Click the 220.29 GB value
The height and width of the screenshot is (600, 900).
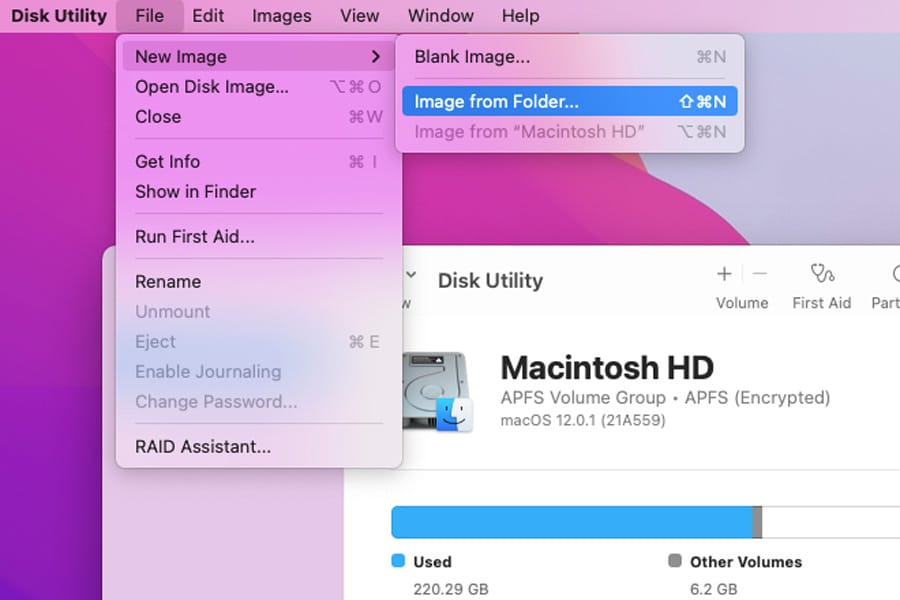(x=451, y=589)
